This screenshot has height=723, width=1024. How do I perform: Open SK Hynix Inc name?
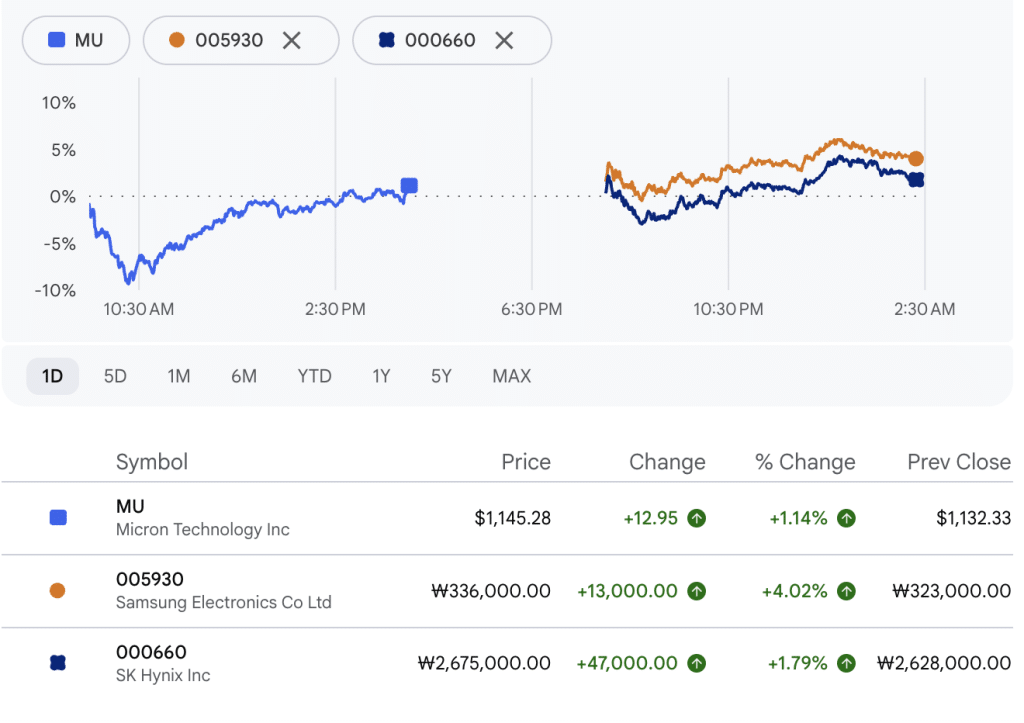[x=163, y=675]
